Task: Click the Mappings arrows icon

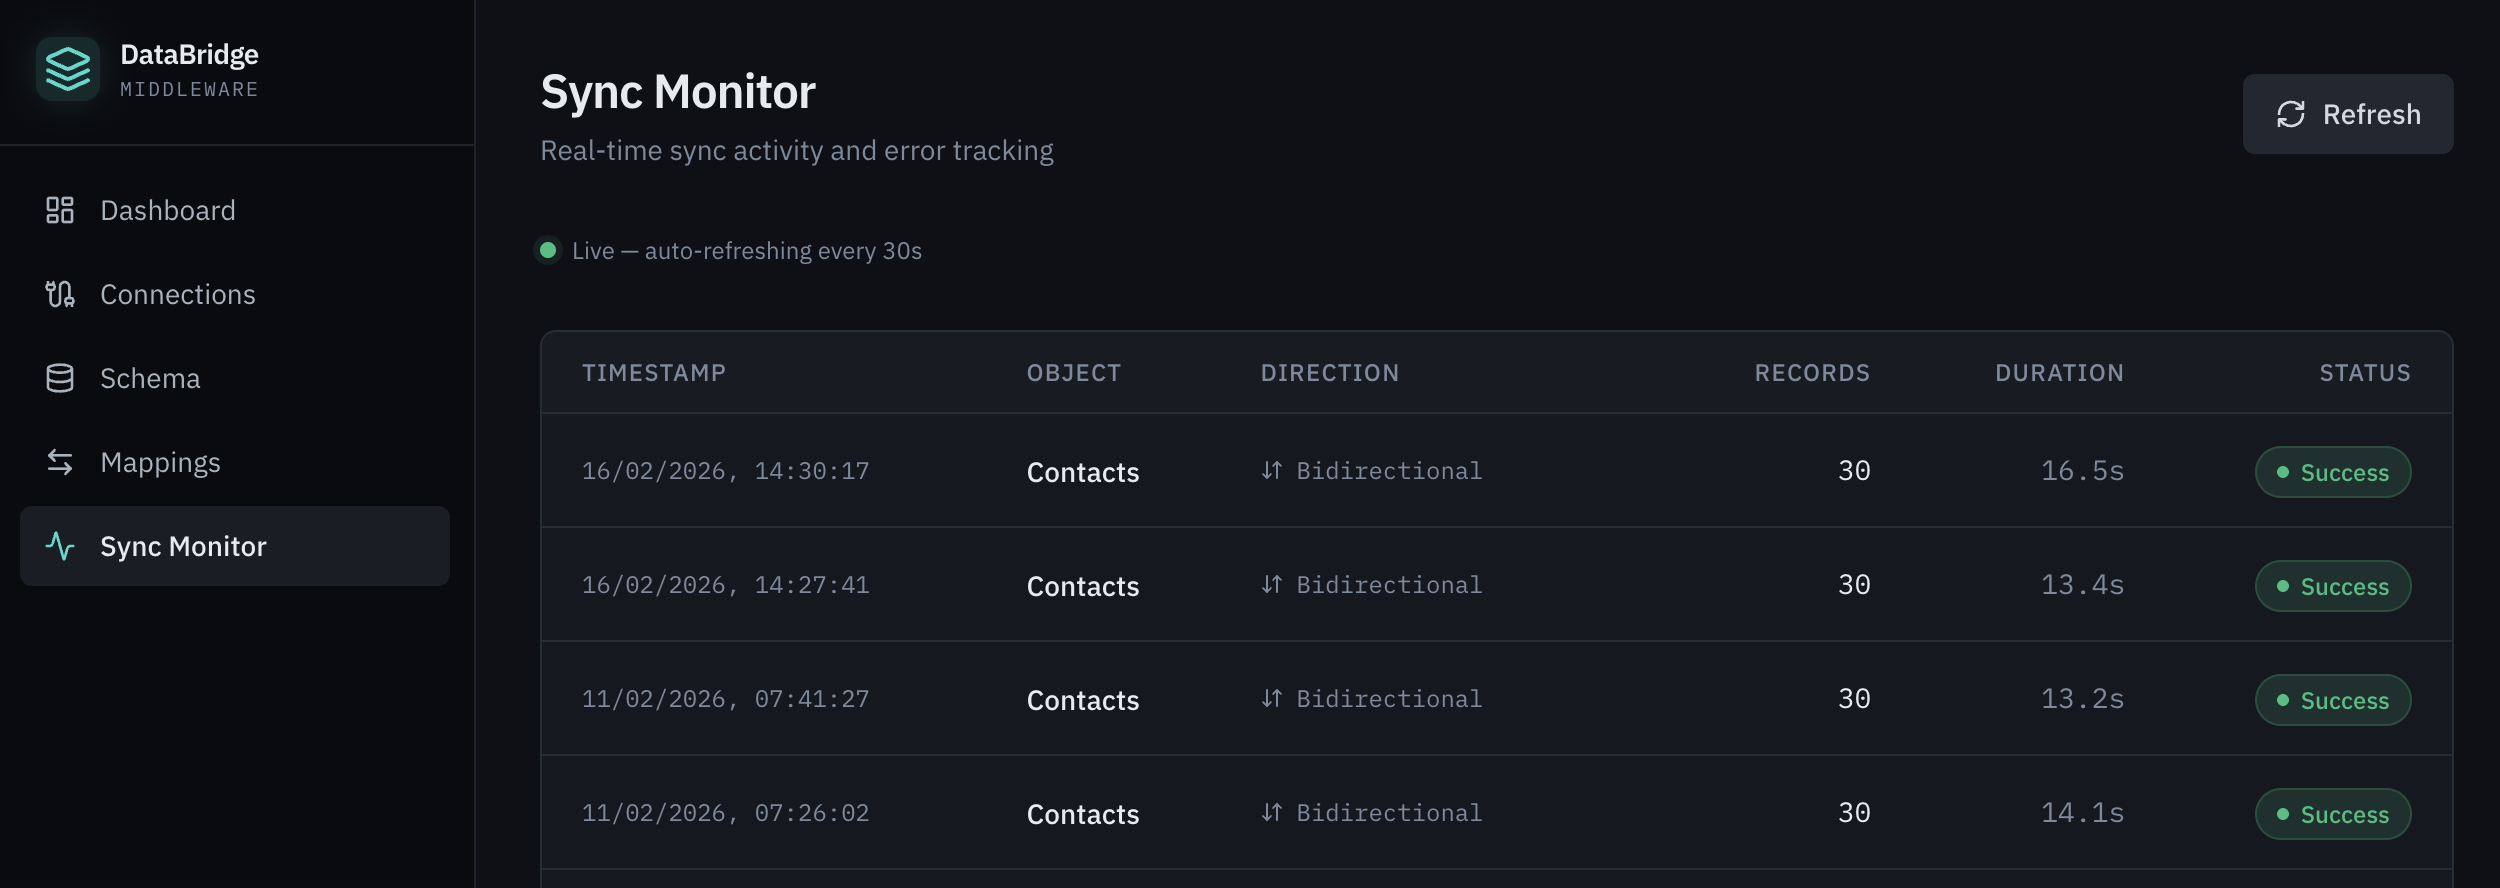Action: point(60,462)
